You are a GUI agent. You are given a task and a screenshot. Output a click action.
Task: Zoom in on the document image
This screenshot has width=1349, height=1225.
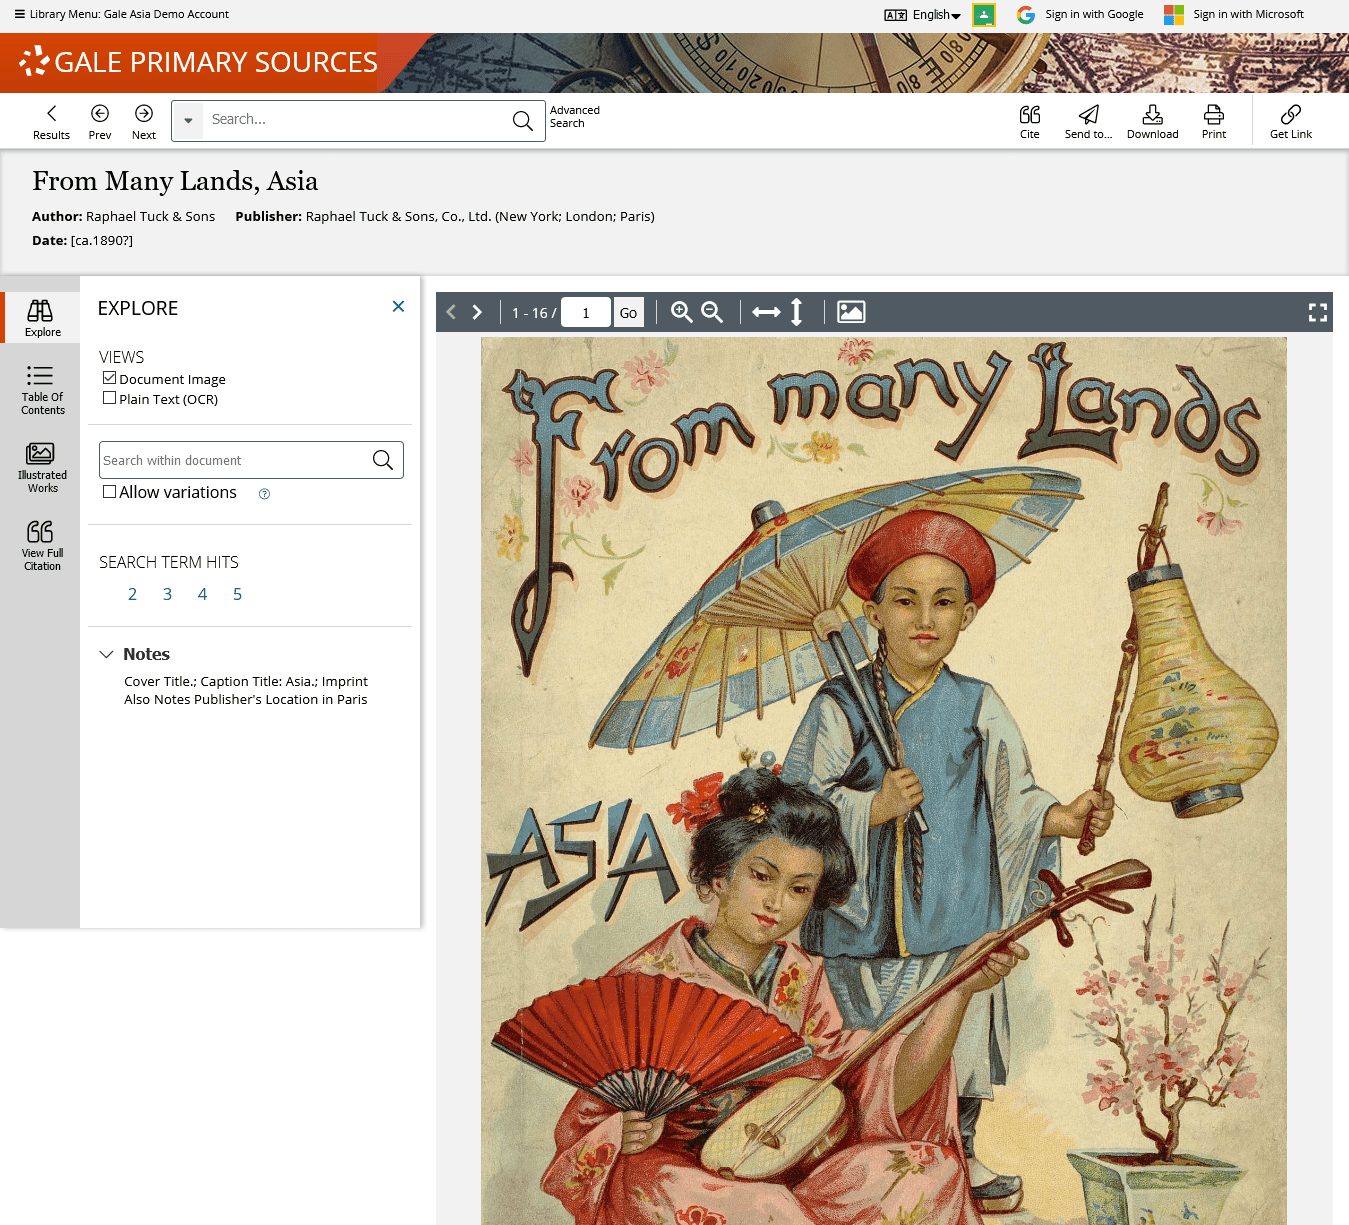[x=682, y=312]
